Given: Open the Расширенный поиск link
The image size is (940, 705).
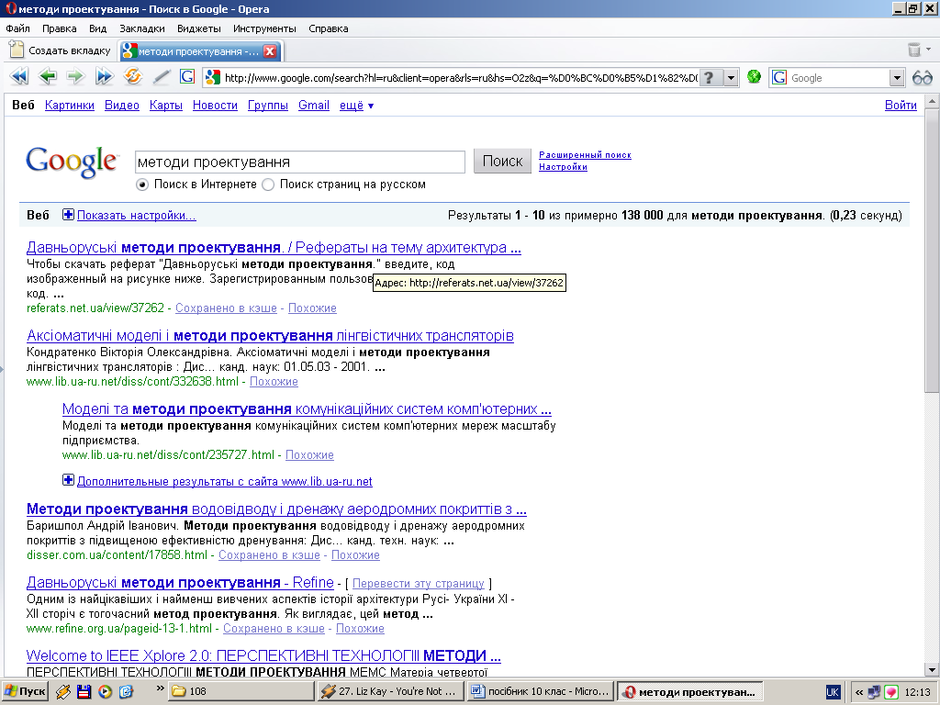Looking at the screenshot, I should pos(585,155).
